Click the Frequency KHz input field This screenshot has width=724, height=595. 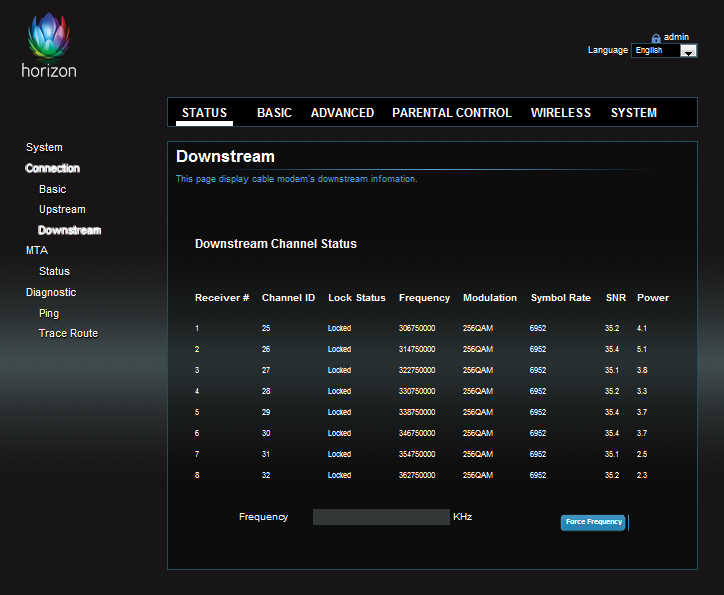pos(381,517)
